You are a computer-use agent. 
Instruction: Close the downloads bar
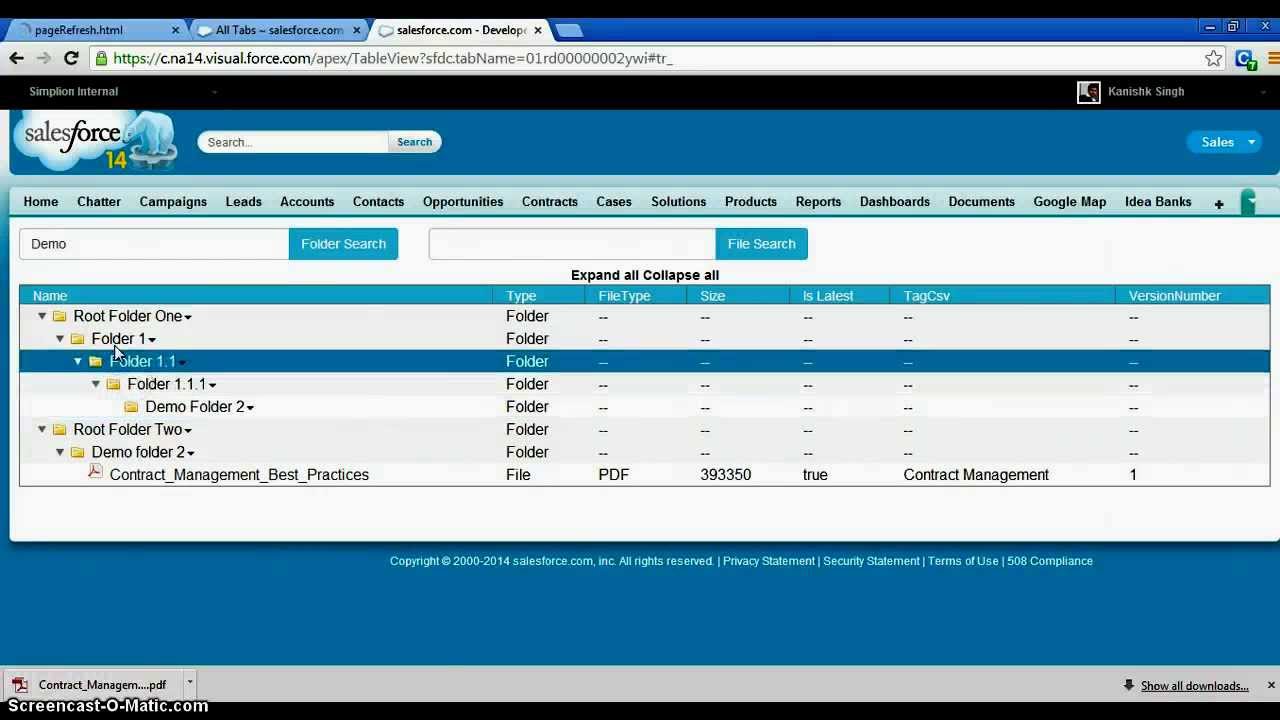click(1271, 685)
